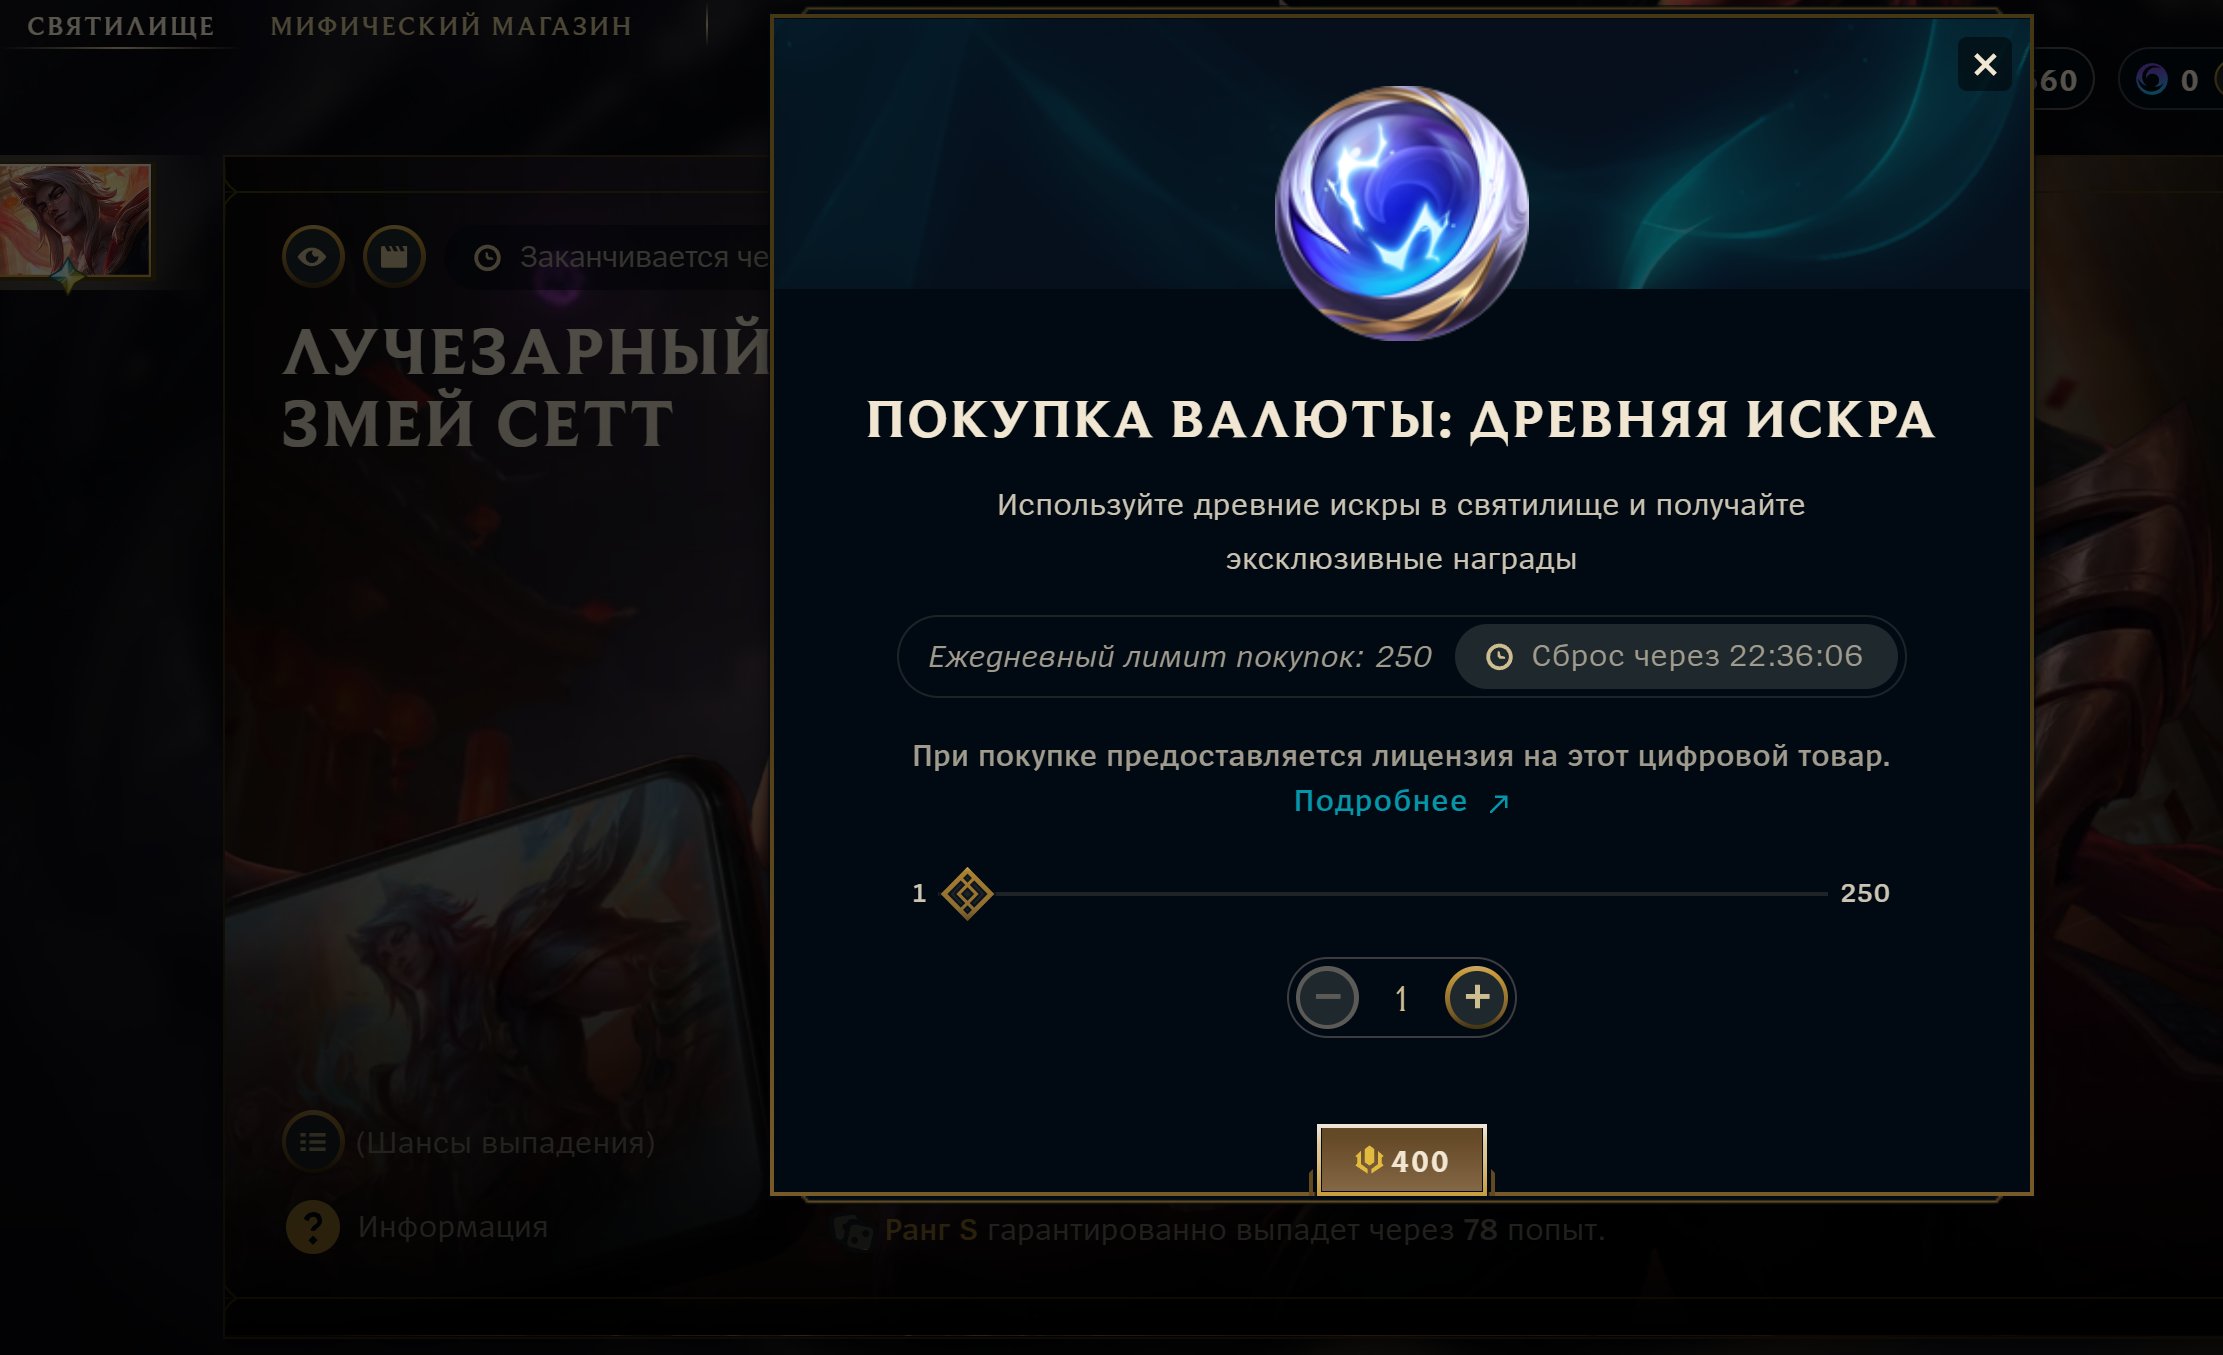Buy for 400 RP button

1401,1160
